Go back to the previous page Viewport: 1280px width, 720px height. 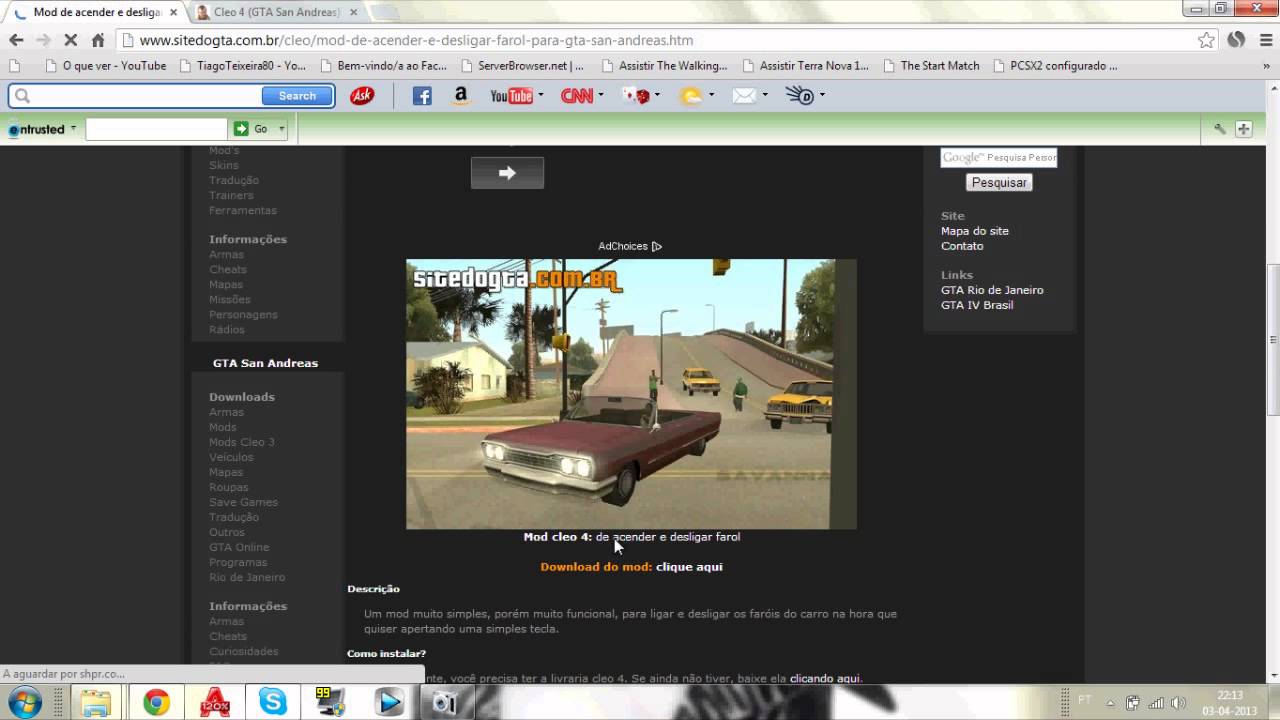pos(16,40)
